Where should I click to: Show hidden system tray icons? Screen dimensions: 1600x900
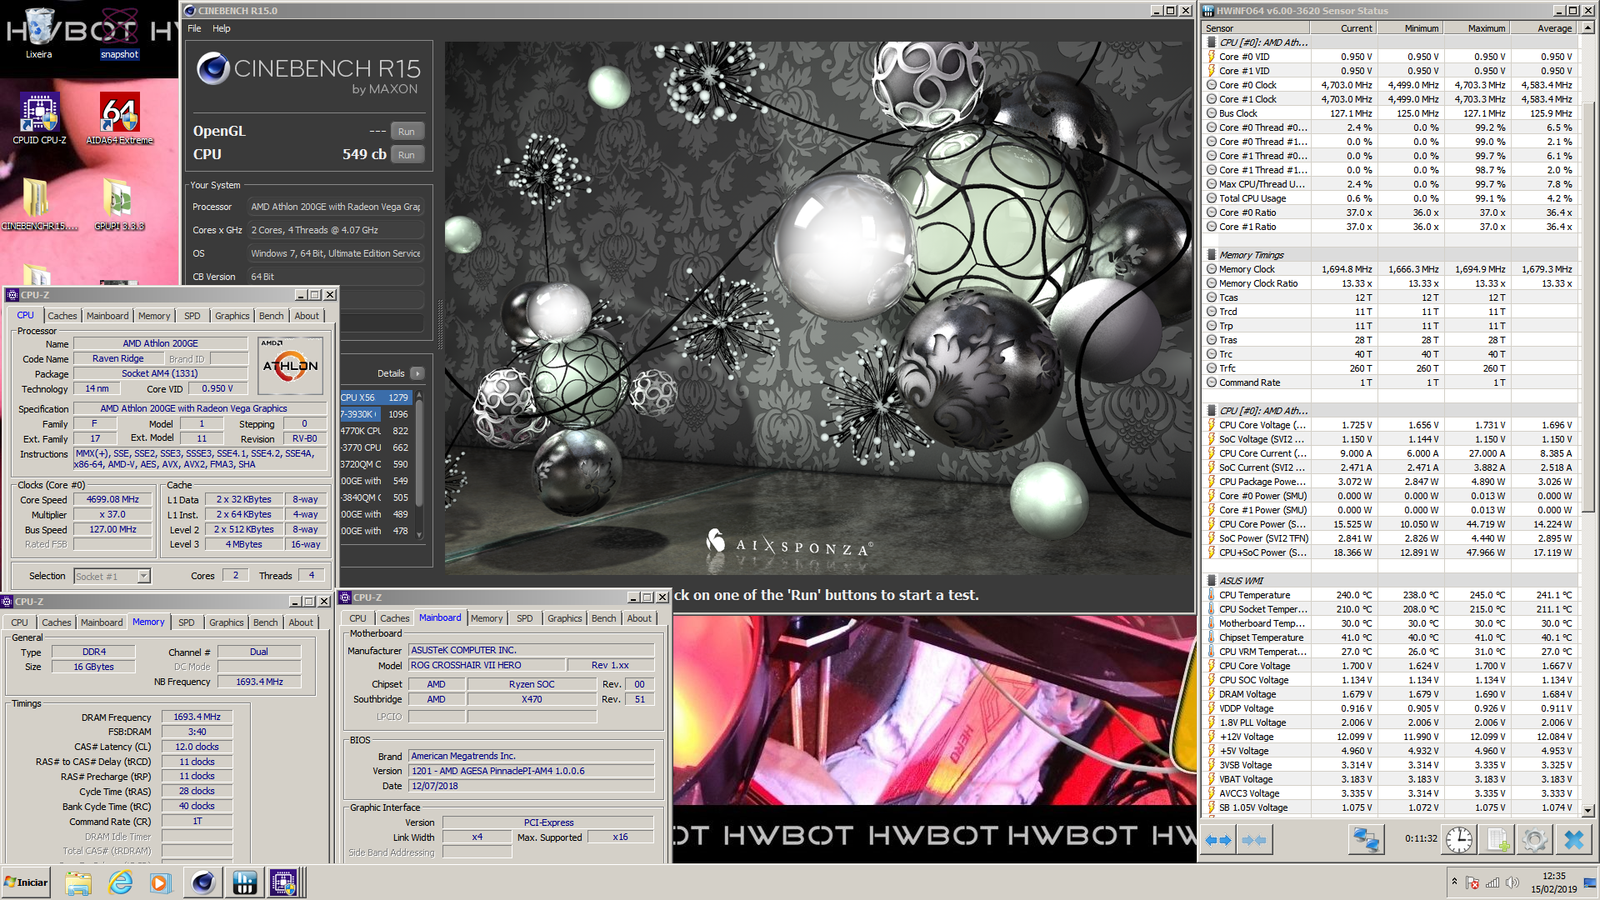(1454, 882)
